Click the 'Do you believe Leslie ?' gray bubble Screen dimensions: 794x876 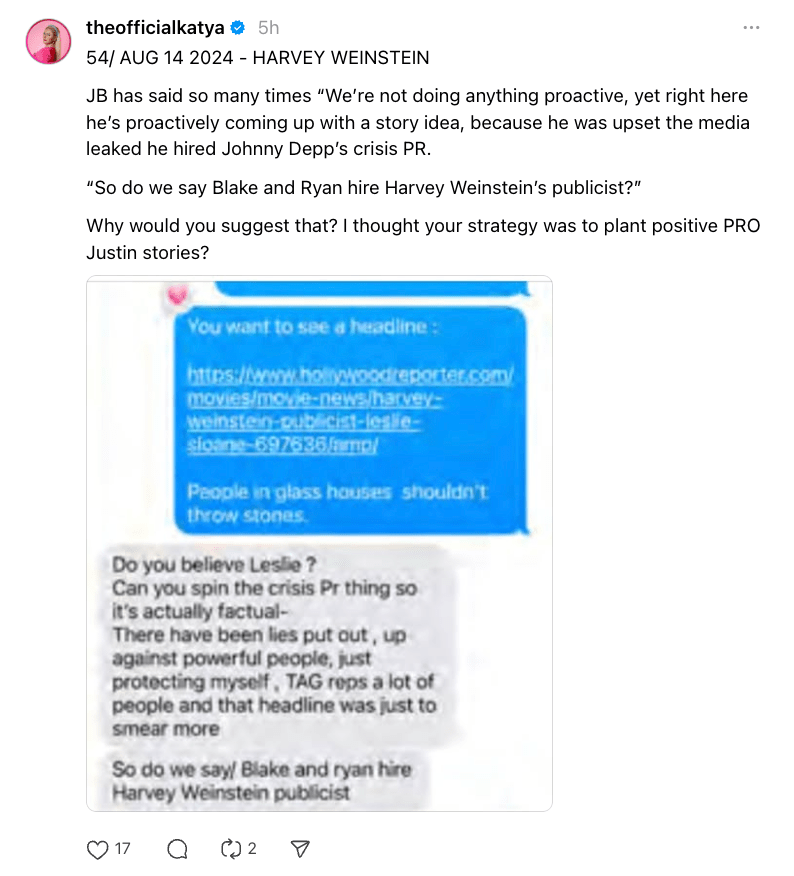pos(278,646)
